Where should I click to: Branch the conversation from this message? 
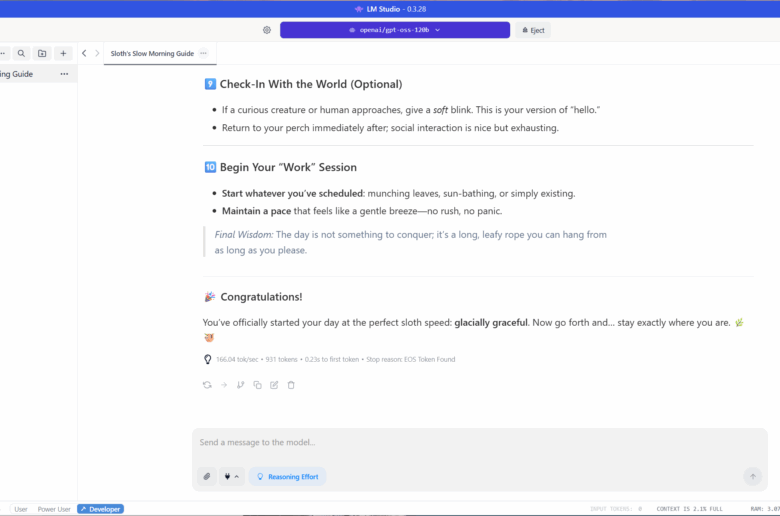click(x=241, y=385)
